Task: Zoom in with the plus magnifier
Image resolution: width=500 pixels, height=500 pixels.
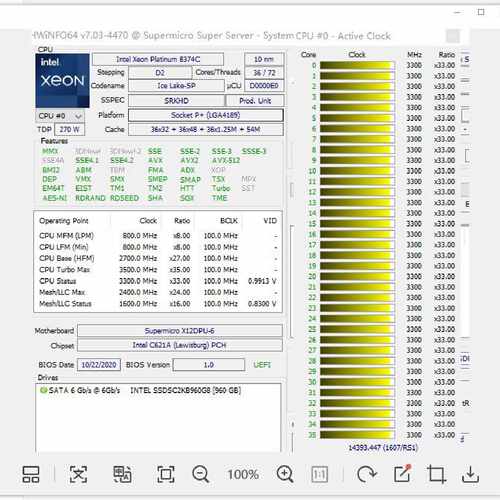Action: point(285,474)
